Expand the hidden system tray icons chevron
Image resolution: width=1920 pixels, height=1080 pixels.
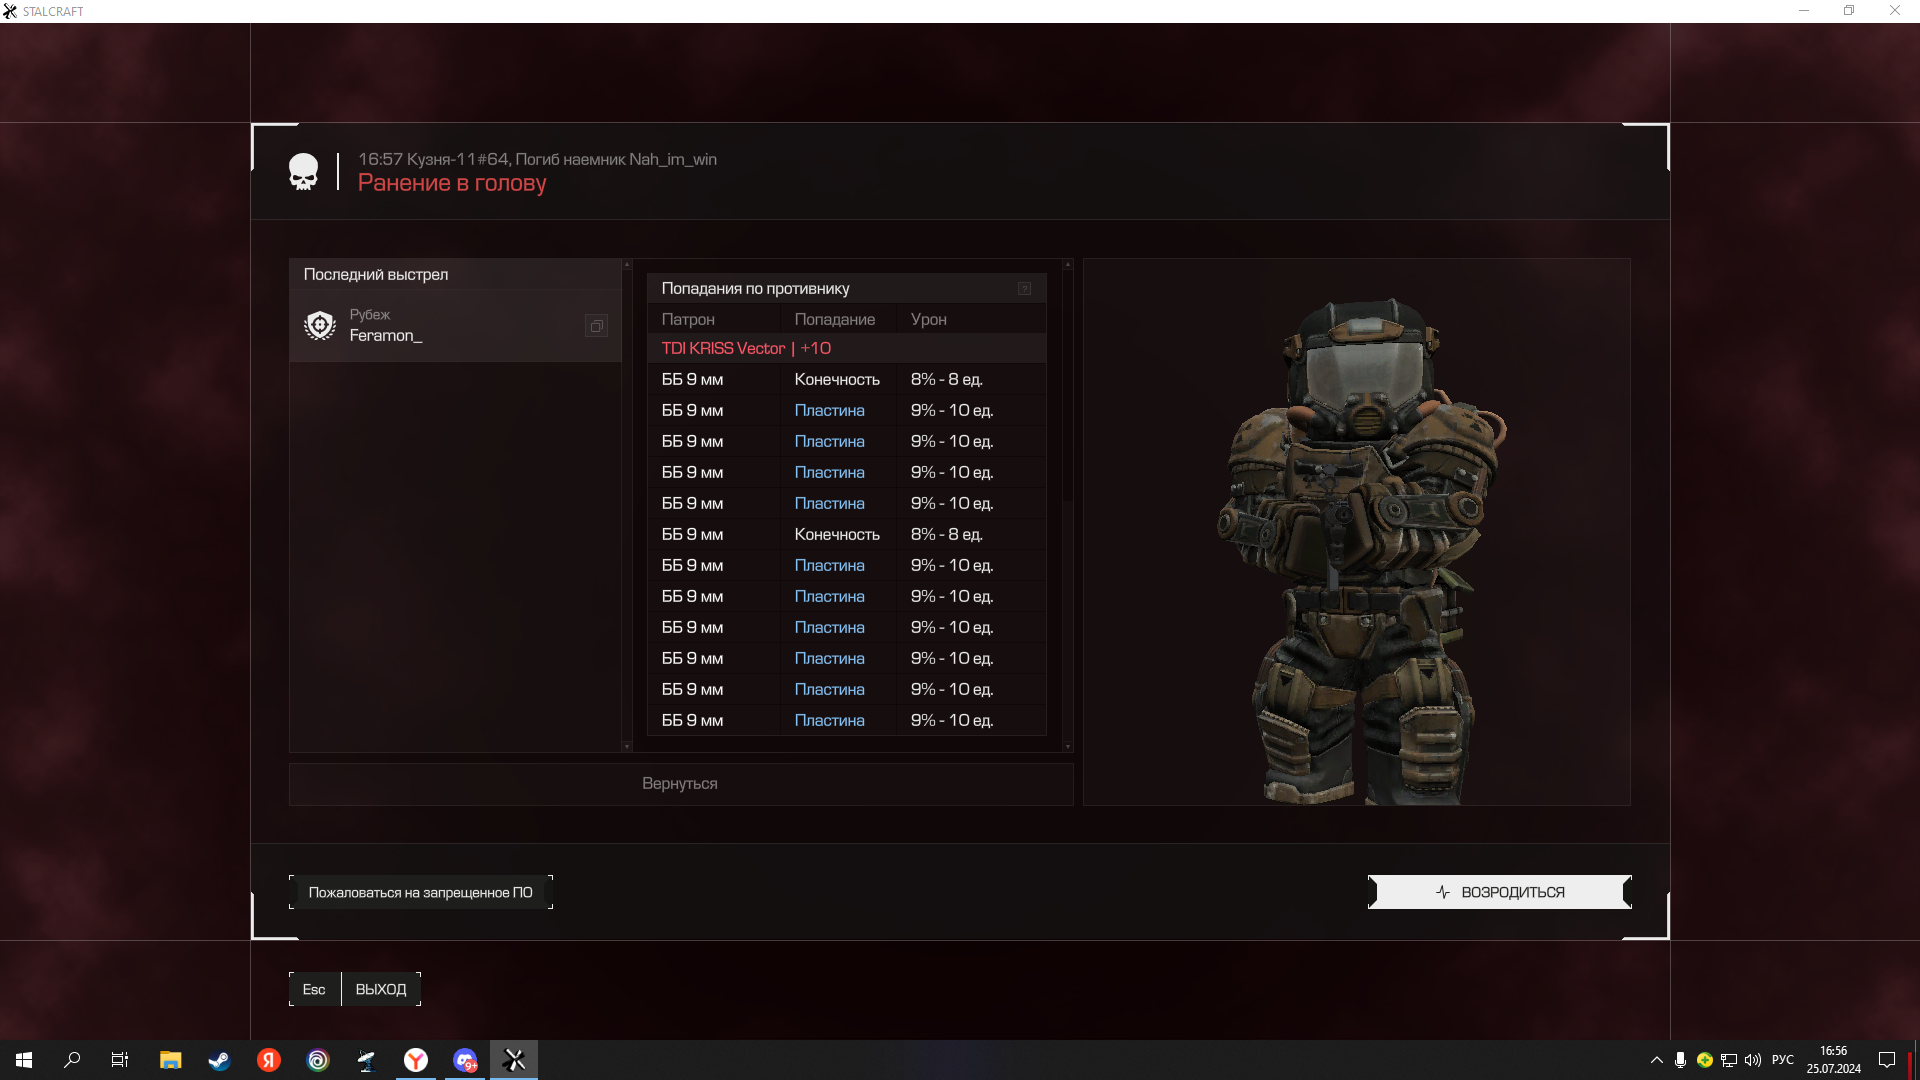coord(1657,1060)
